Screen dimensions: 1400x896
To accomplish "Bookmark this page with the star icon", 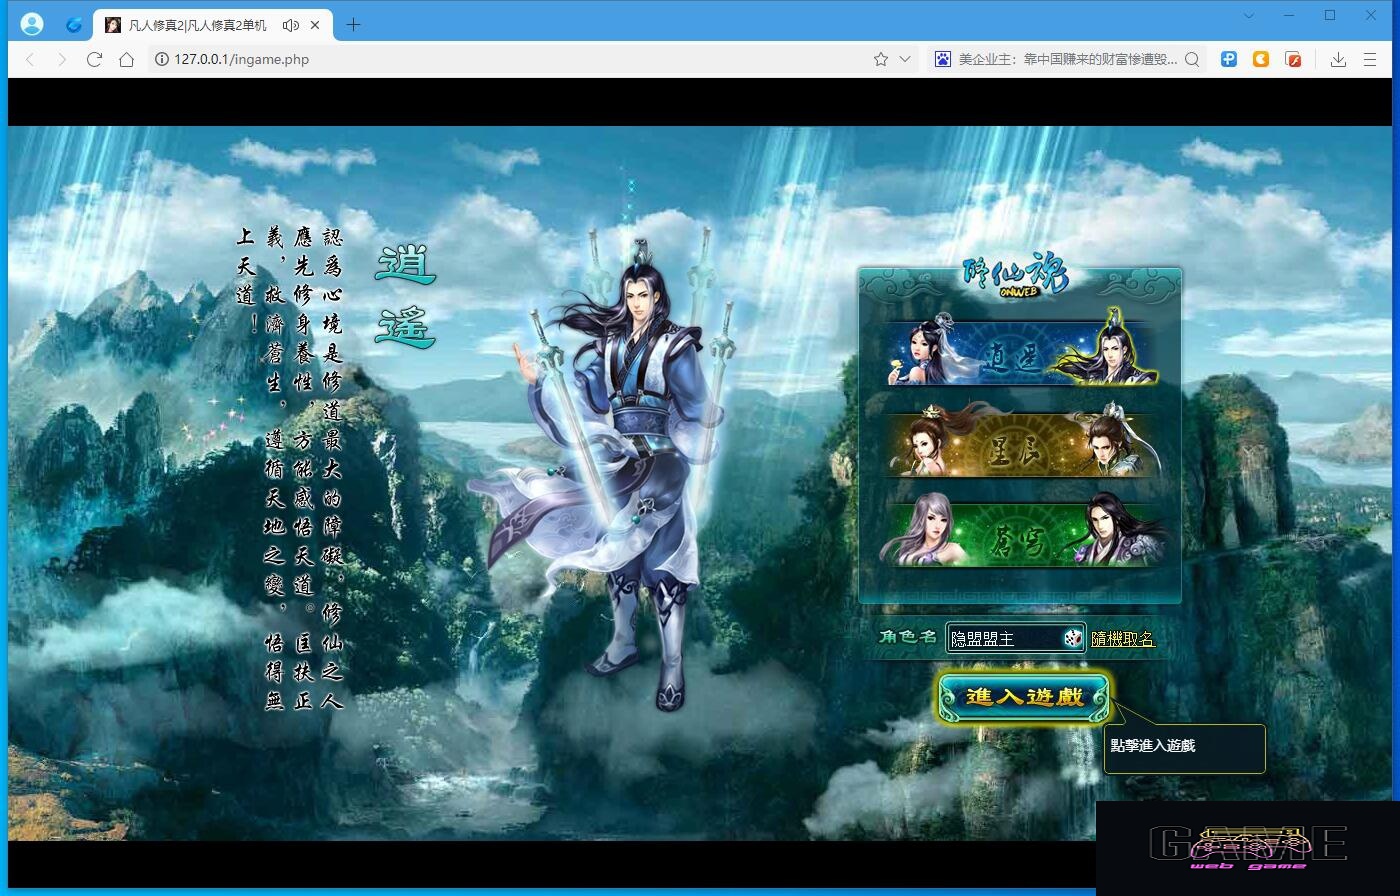I will click(881, 59).
